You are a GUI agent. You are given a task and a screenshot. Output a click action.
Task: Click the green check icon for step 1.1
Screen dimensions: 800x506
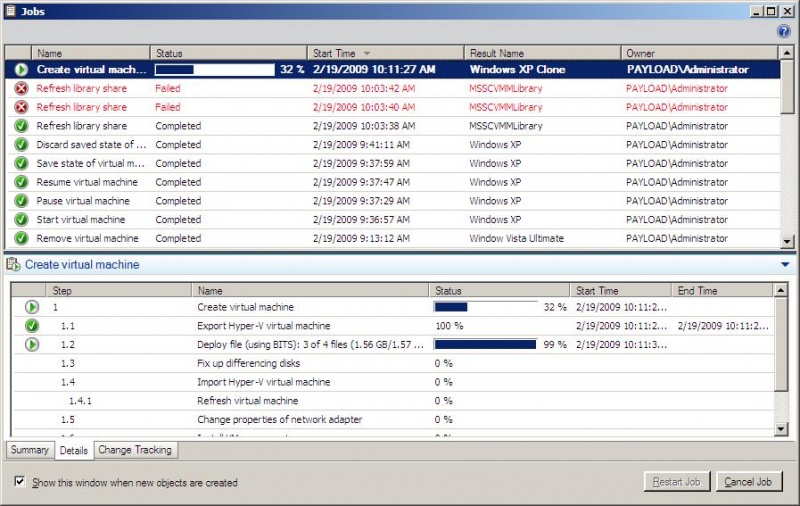[32, 326]
